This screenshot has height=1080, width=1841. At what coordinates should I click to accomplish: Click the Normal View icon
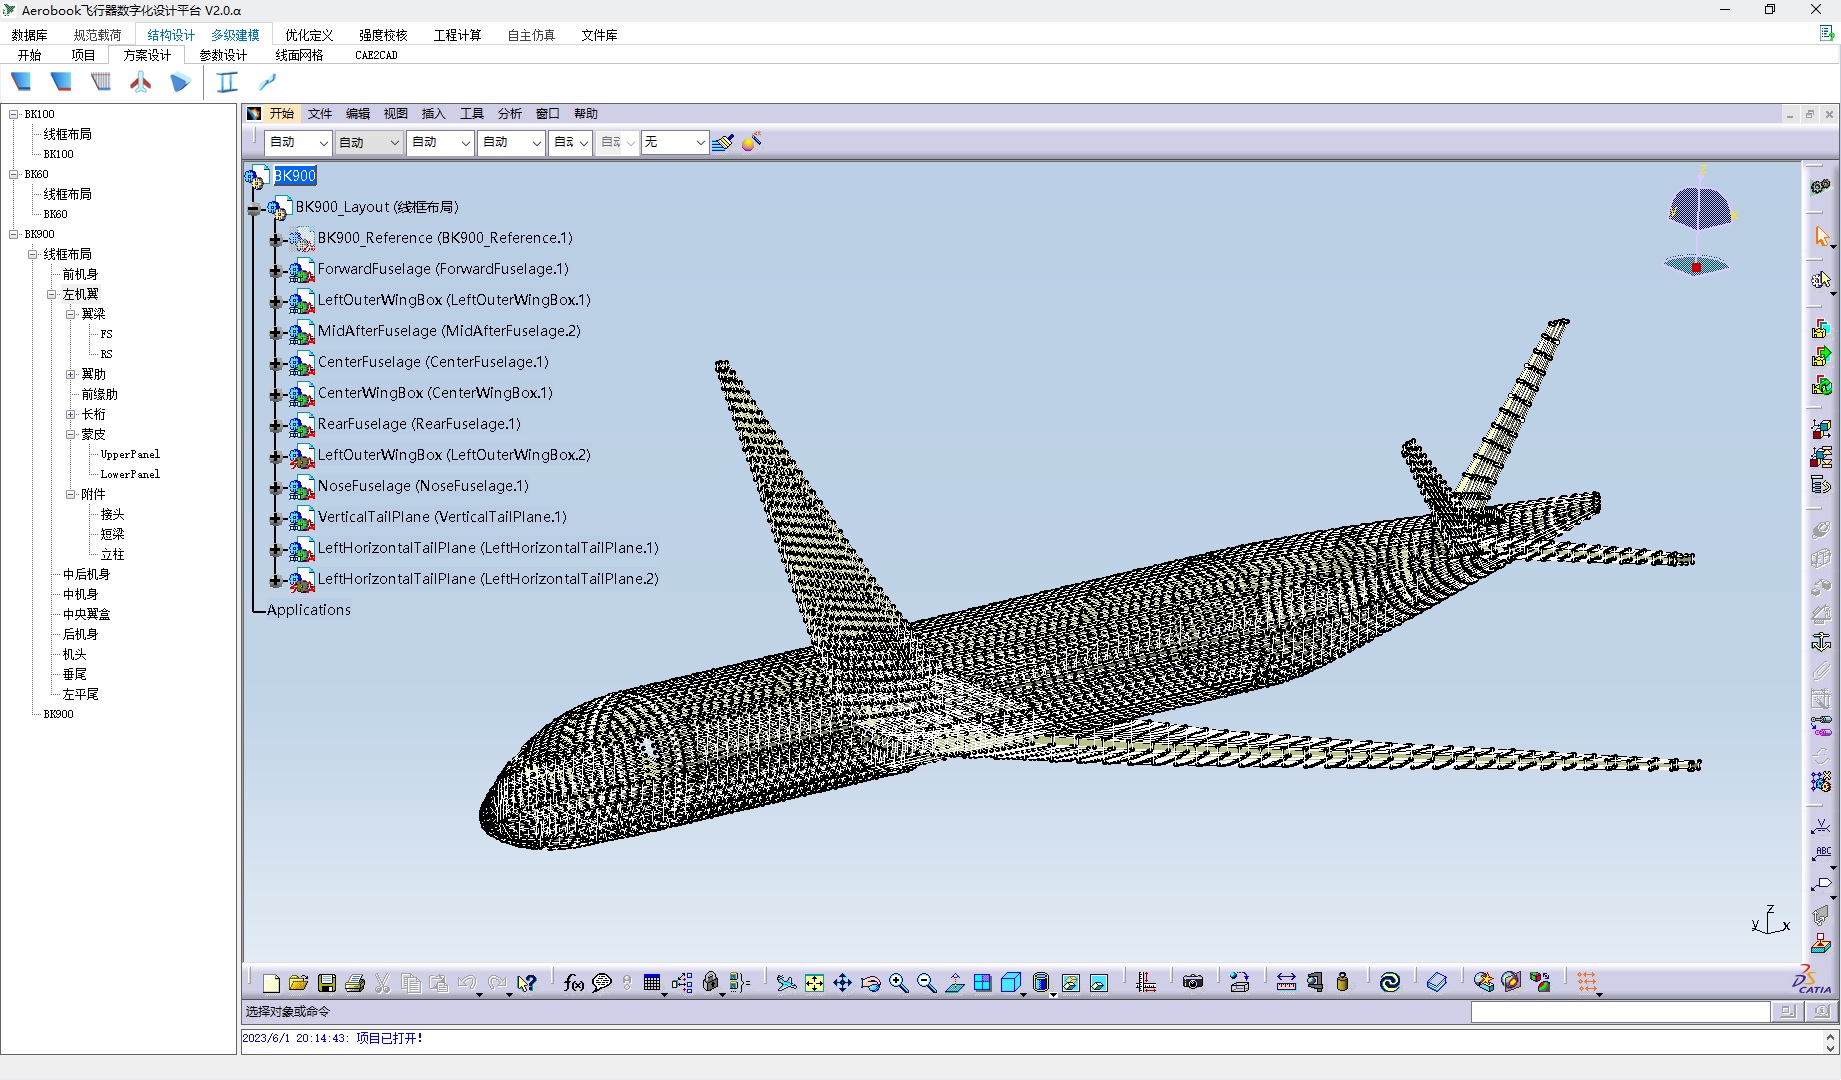coord(955,983)
